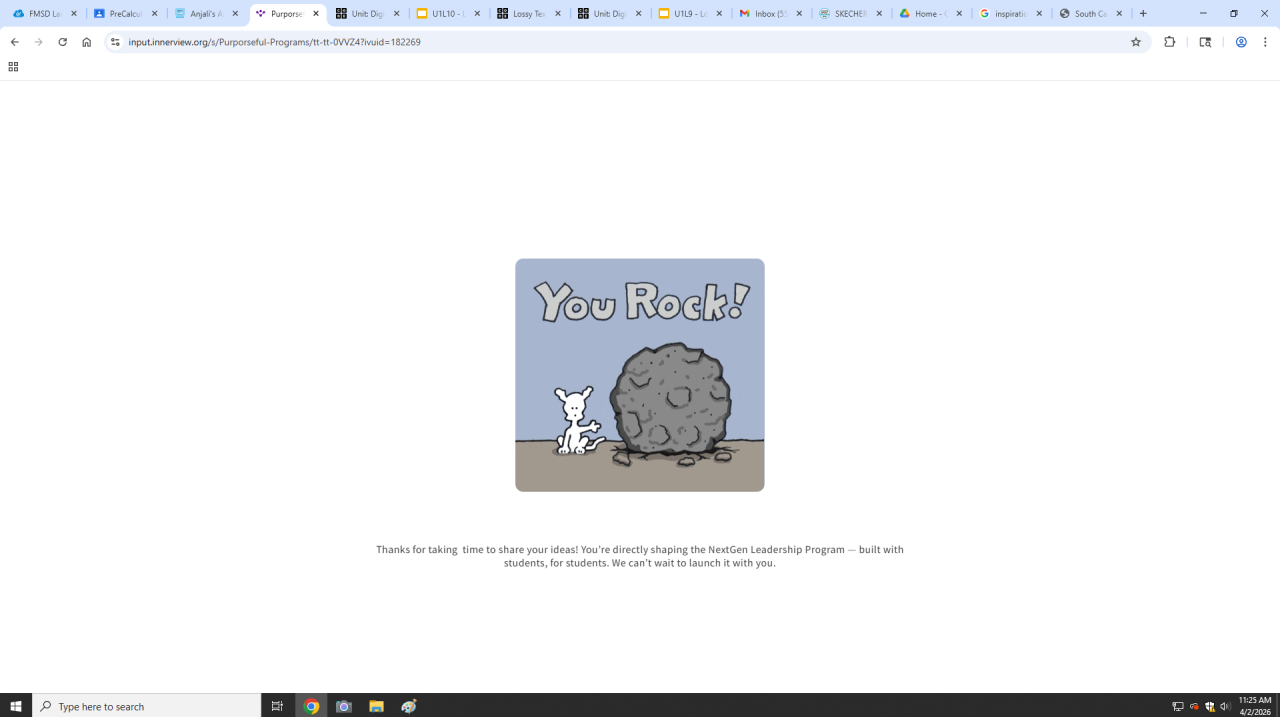
Task: Close the South Ca tab
Action: point(1120,14)
